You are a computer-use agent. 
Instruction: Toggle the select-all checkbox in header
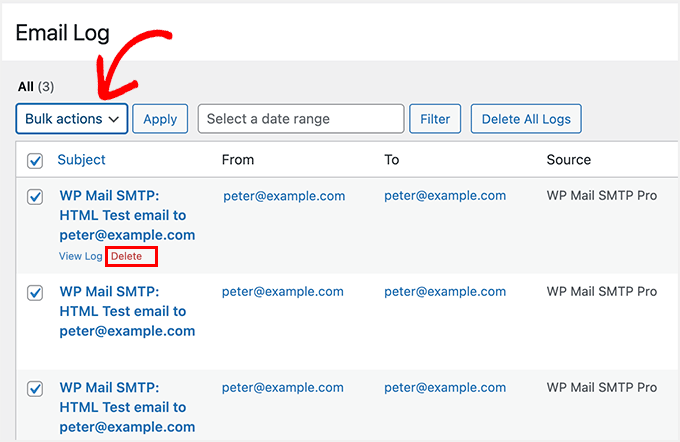(x=35, y=160)
